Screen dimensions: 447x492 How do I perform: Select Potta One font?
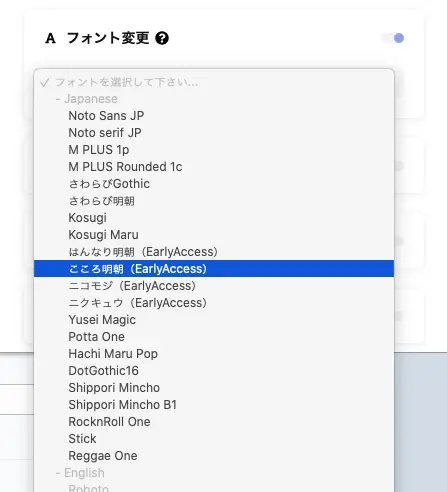[x=214, y=337]
